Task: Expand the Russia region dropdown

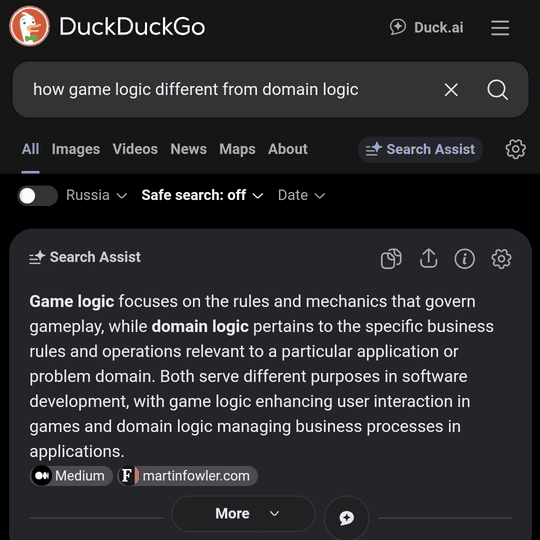Action: [96, 195]
